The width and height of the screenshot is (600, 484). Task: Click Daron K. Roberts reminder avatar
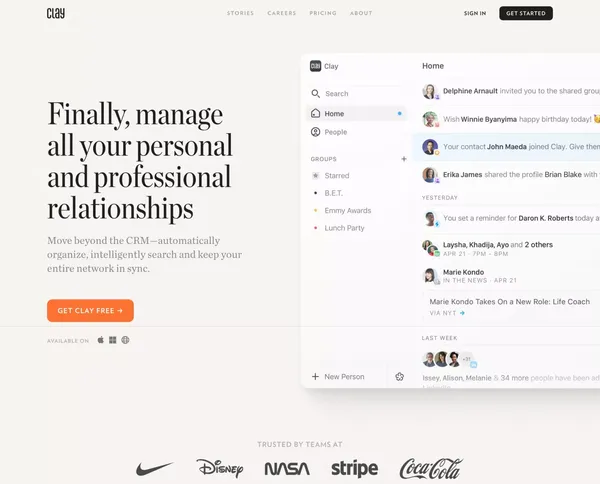click(431, 218)
